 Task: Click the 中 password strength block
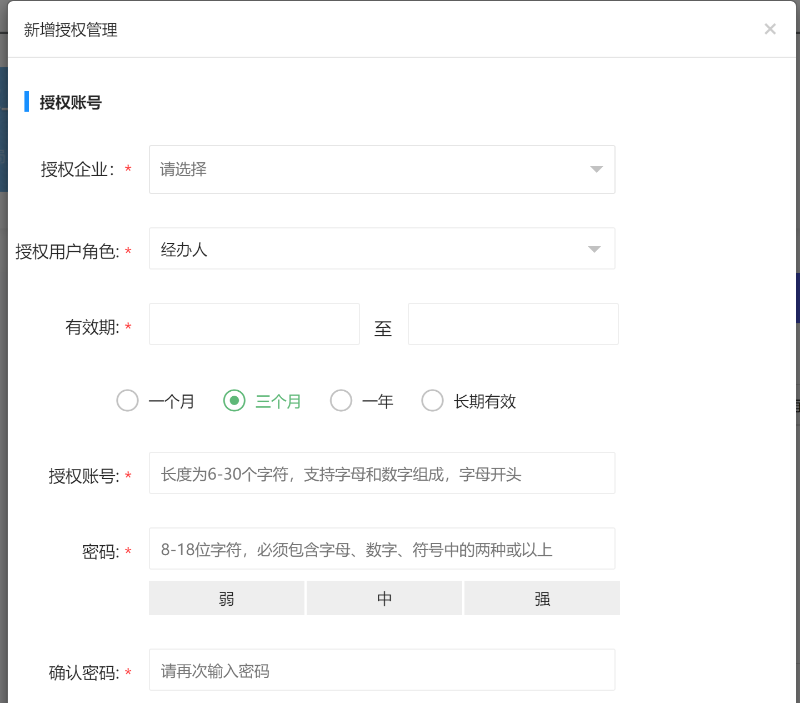point(384,598)
